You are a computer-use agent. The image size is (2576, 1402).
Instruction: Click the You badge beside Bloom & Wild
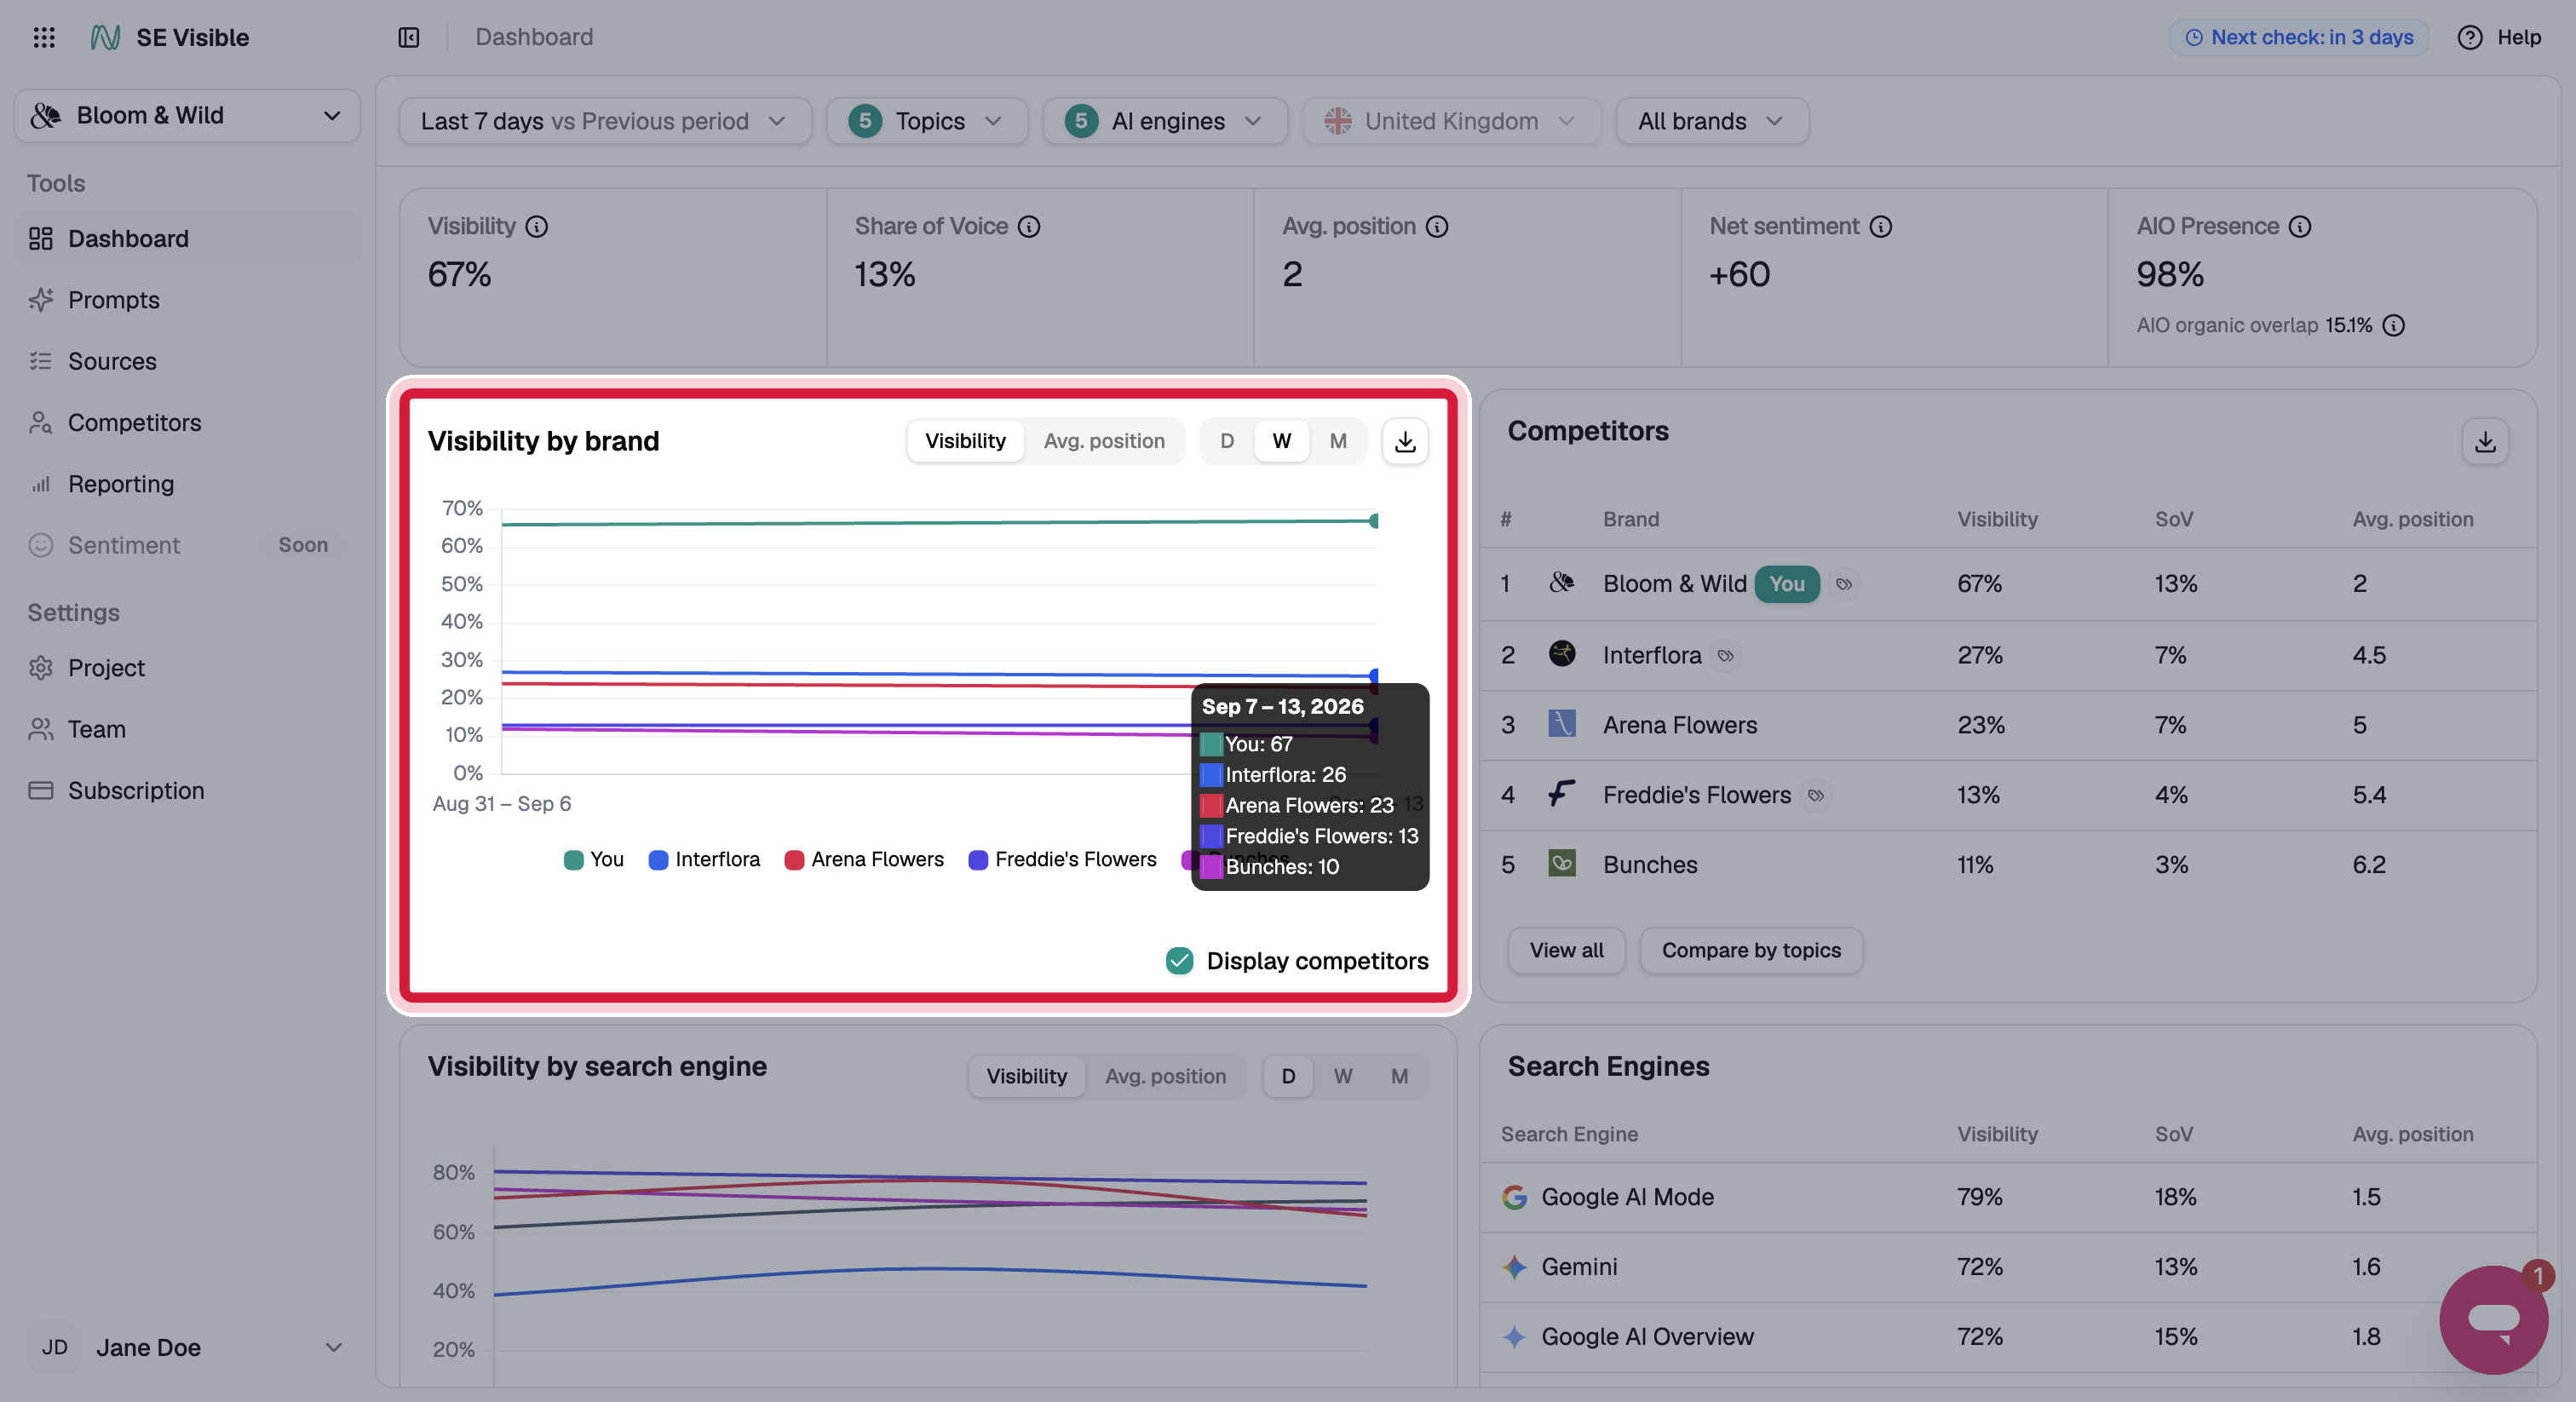point(1786,584)
